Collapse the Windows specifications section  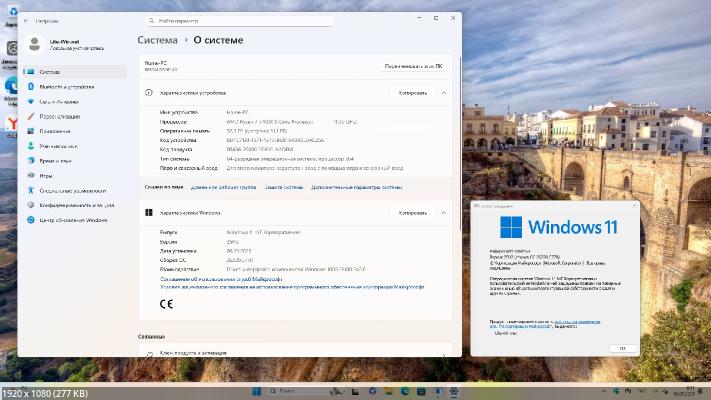[x=443, y=213]
